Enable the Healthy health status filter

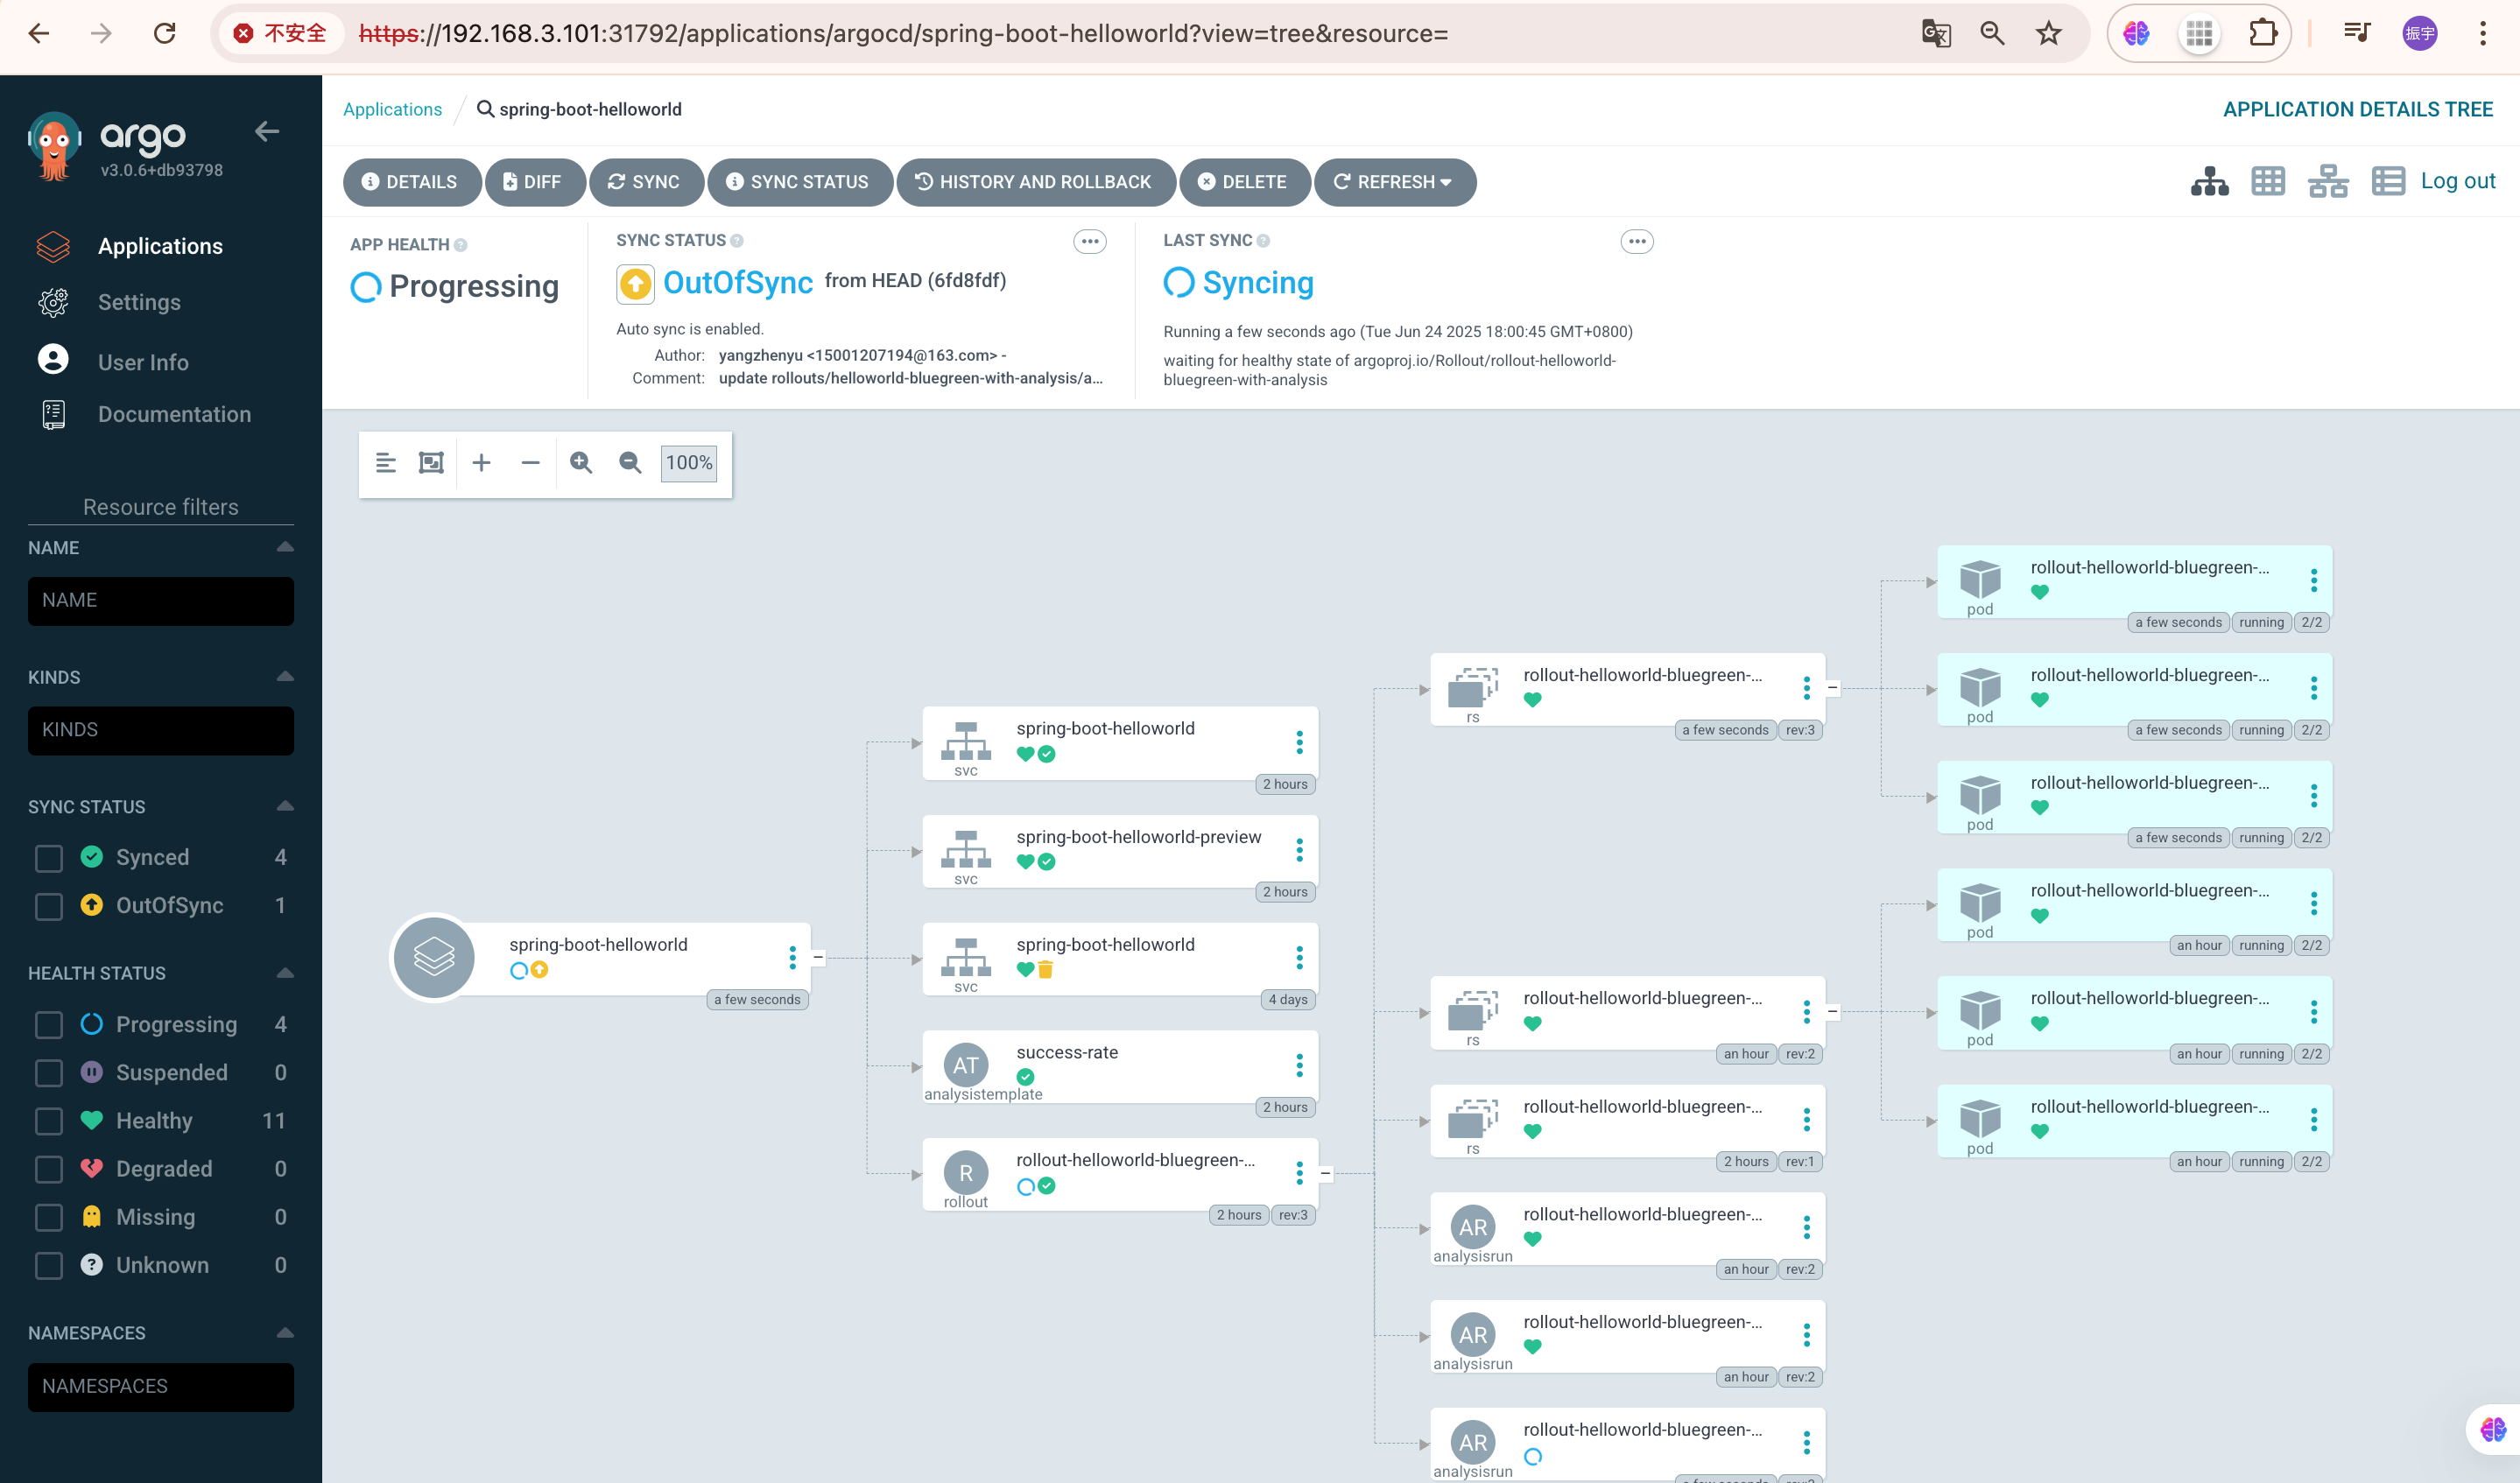[x=48, y=1121]
